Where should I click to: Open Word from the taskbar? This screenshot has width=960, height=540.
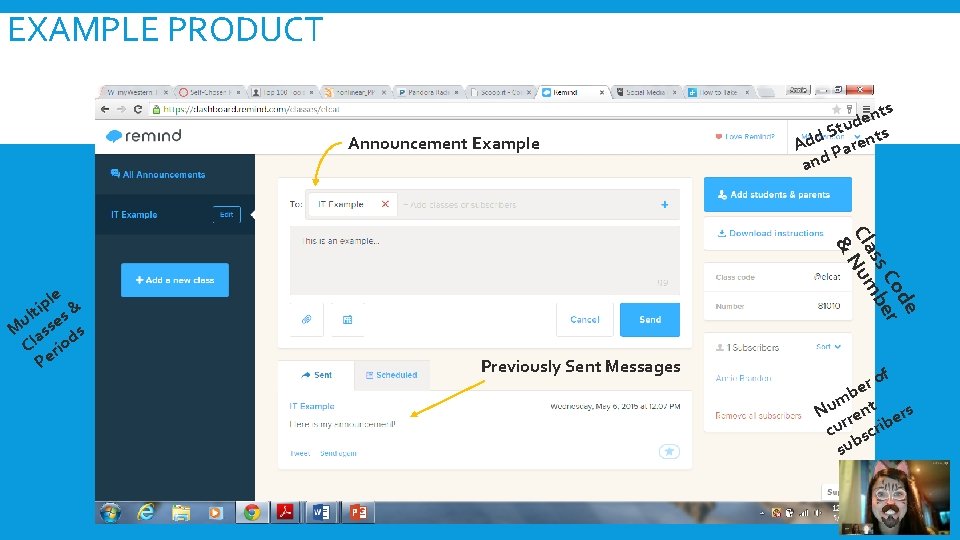pyautogui.click(x=321, y=512)
